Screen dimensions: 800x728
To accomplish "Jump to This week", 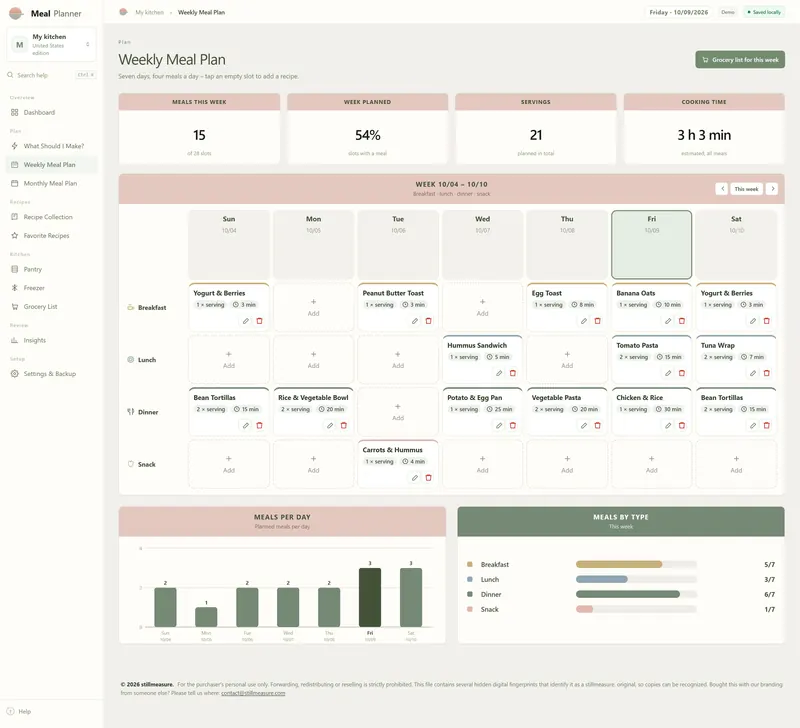I will pyautogui.click(x=746, y=189).
